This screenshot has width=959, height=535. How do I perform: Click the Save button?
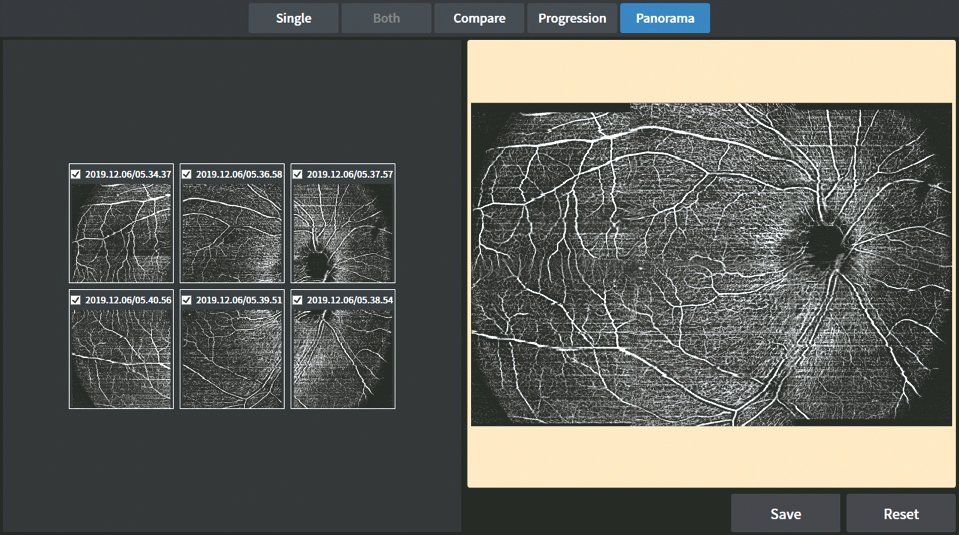tap(785, 514)
